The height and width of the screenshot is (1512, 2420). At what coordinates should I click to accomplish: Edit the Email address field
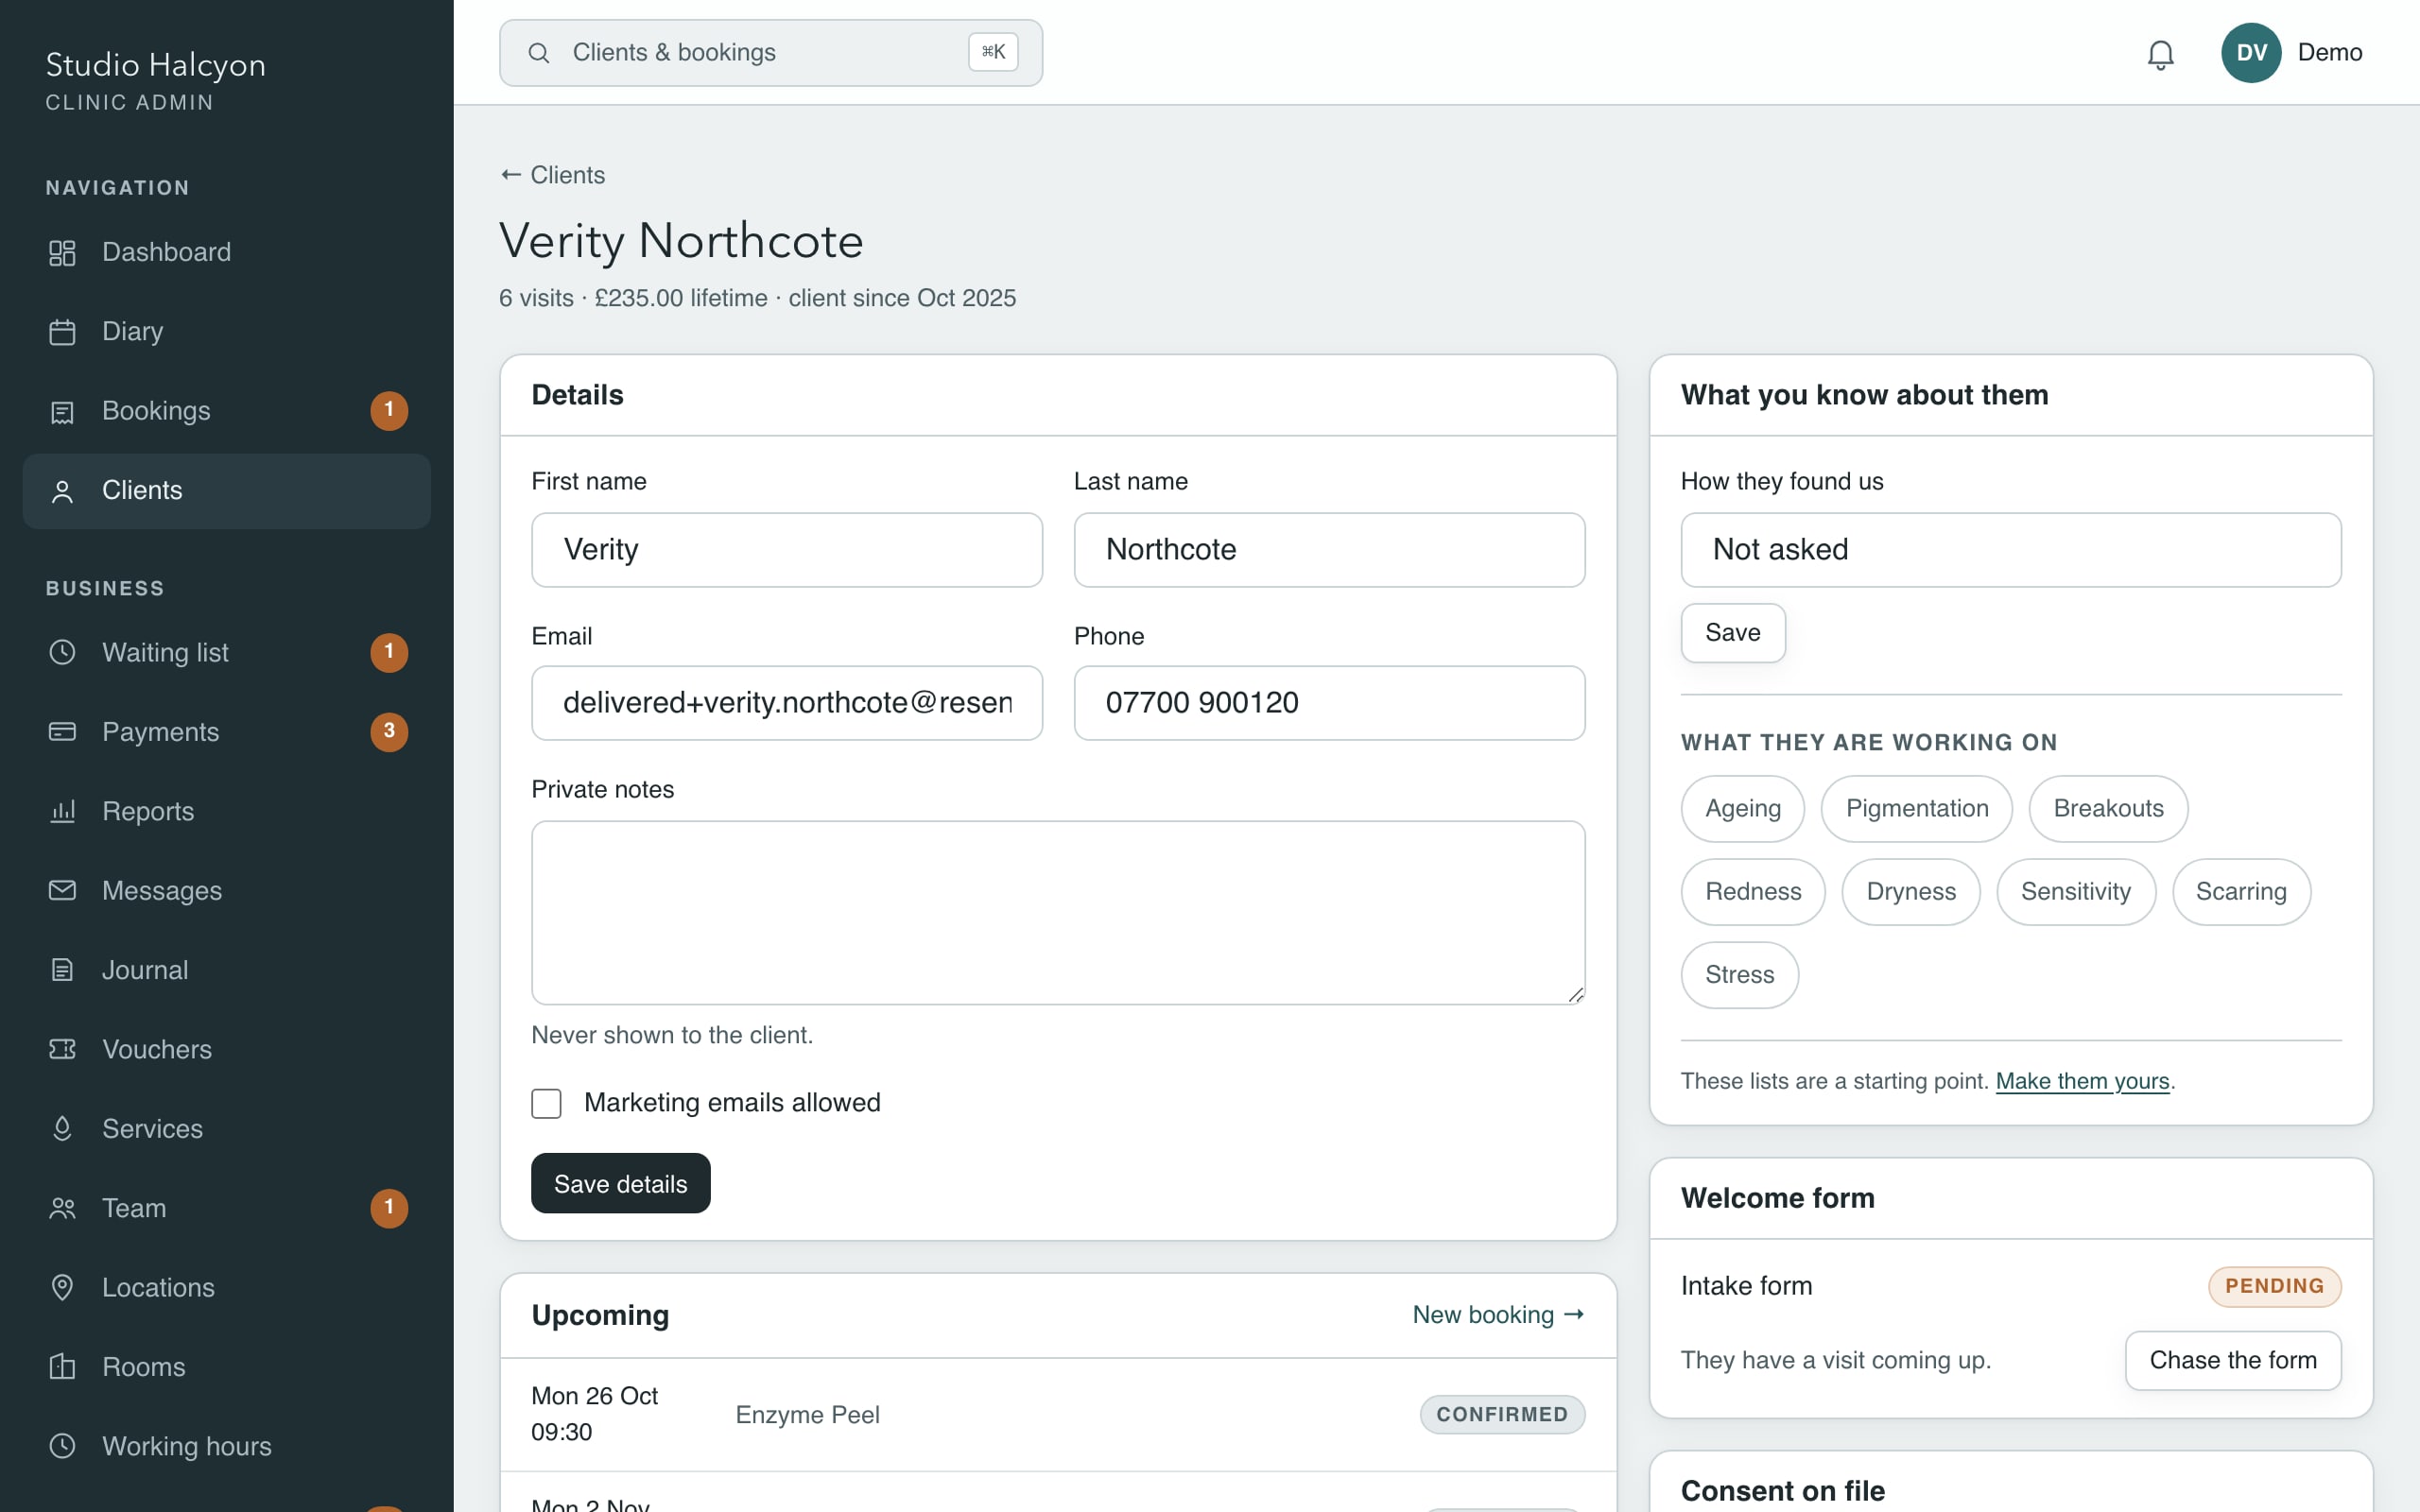click(786, 703)
